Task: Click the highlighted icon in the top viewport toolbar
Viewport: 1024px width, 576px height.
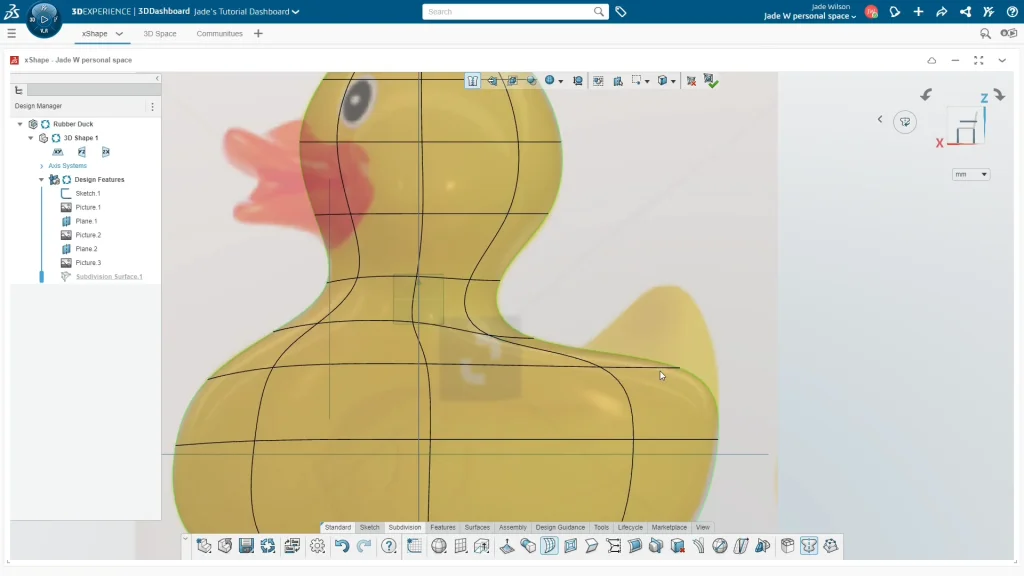Action: [472, 81]
